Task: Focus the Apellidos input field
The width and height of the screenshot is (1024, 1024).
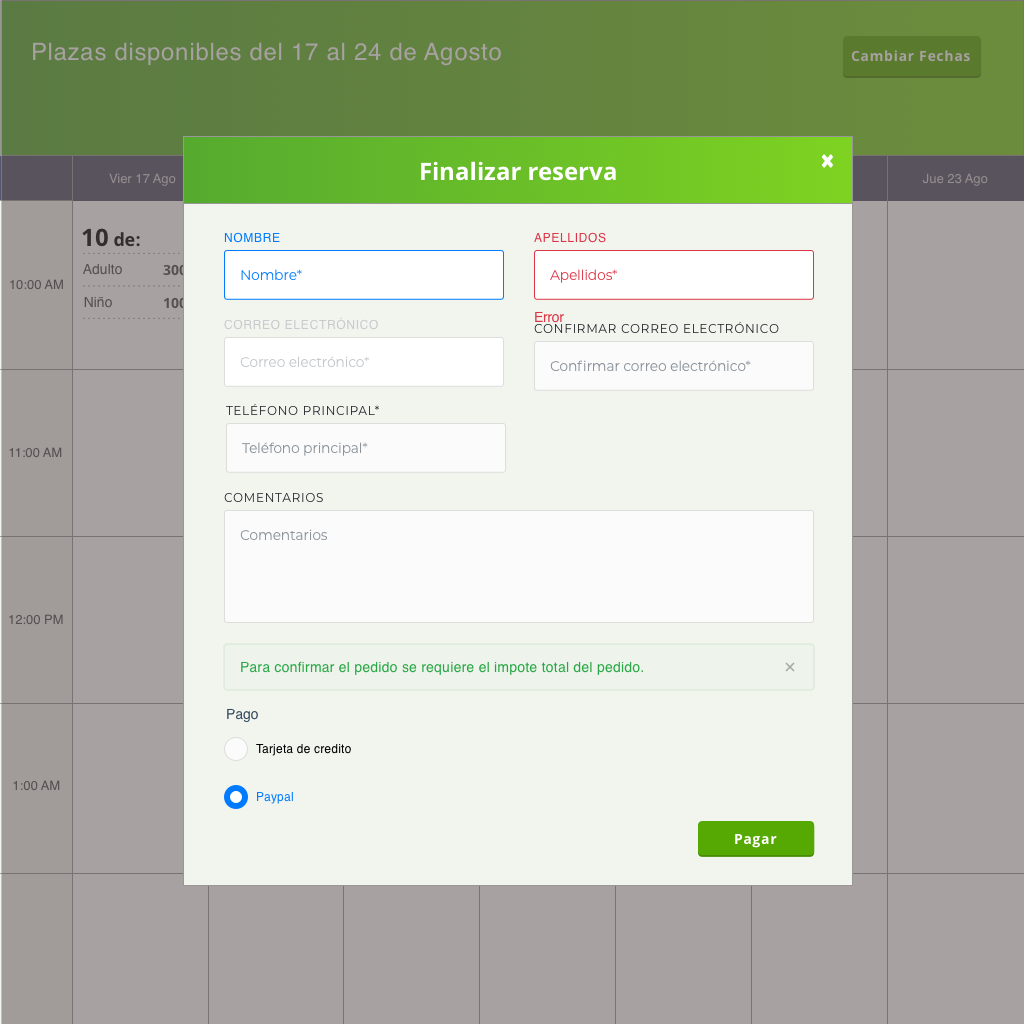Action: [673, 275]
